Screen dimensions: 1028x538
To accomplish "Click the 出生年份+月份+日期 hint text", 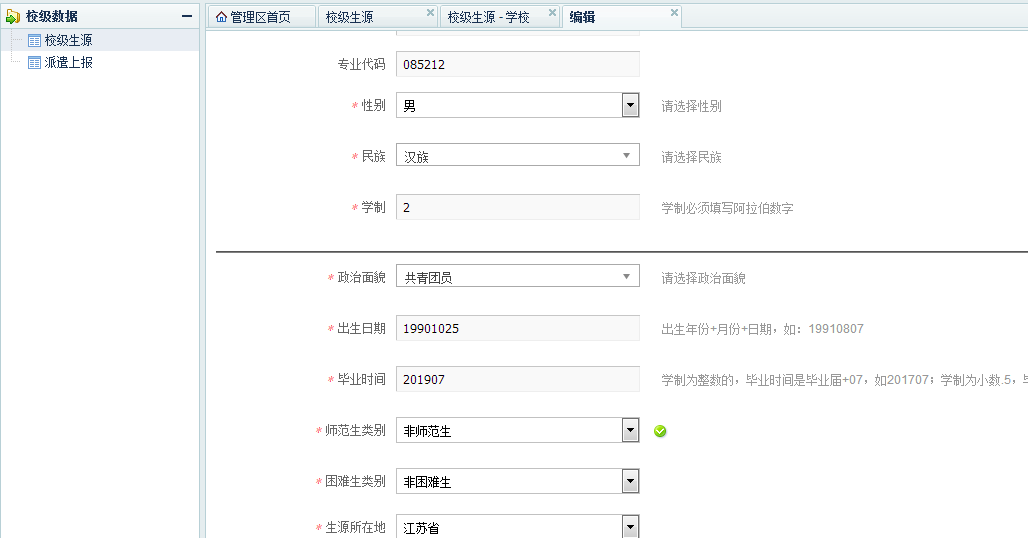I will pos(762,329).
